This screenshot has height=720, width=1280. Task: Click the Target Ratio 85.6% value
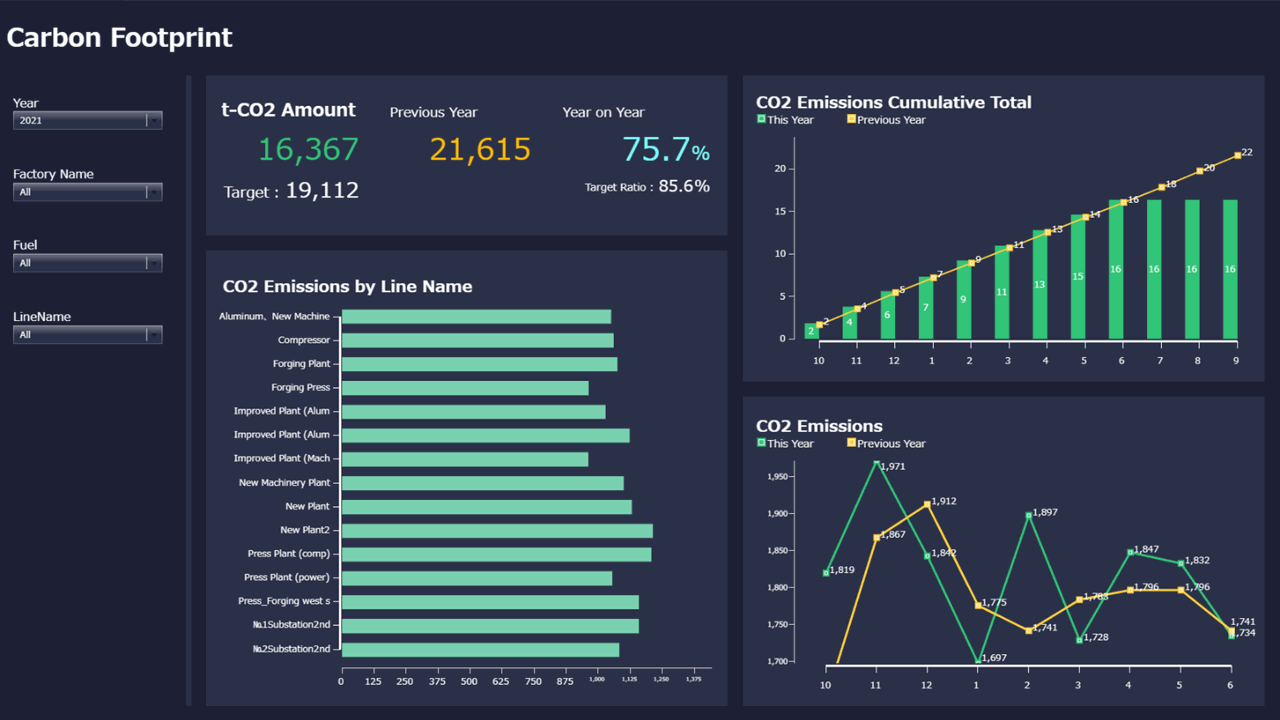click(x=684, y=186)
